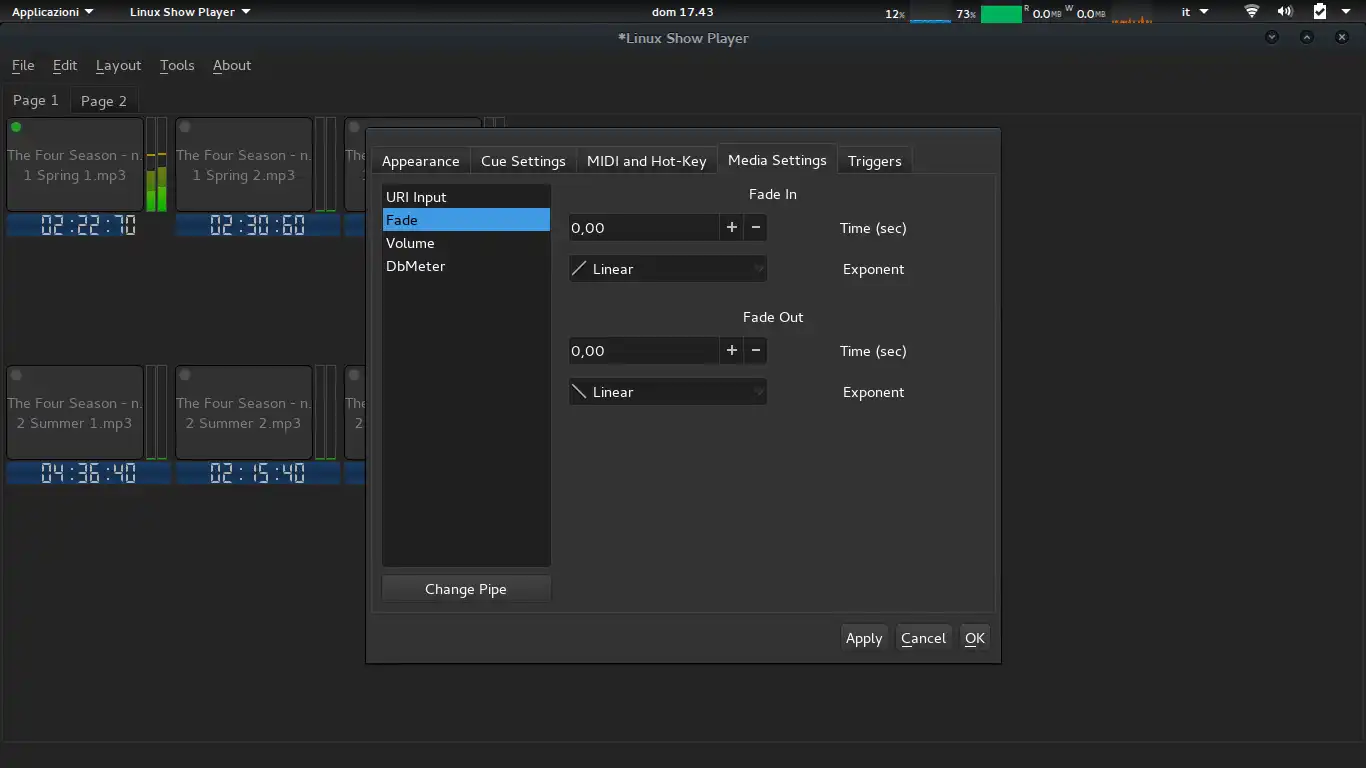This screenshot has height=768, width=1366.
Task: Open the Applicazioni system menu
Action: 52,12
